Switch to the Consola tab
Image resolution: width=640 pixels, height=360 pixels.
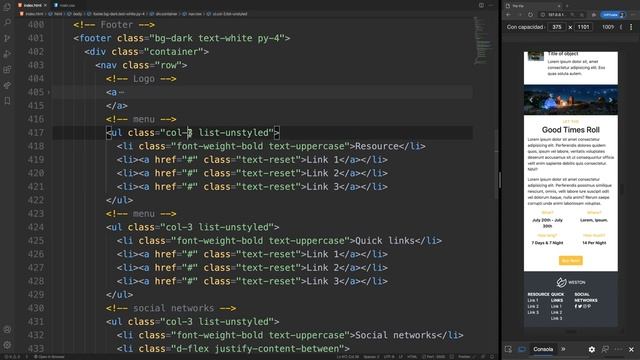click(543, 349)
